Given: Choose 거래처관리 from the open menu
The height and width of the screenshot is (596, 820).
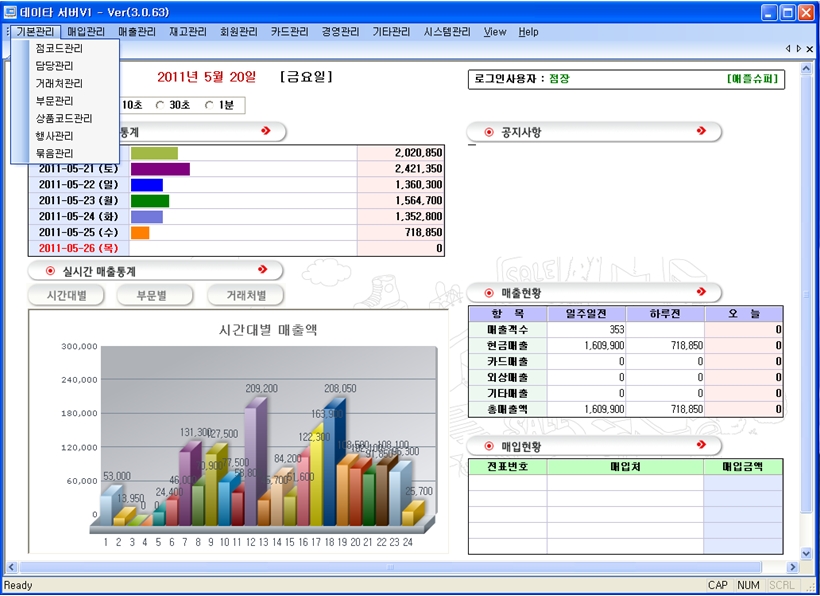Looking at the screenshot, I should [59, 83].
